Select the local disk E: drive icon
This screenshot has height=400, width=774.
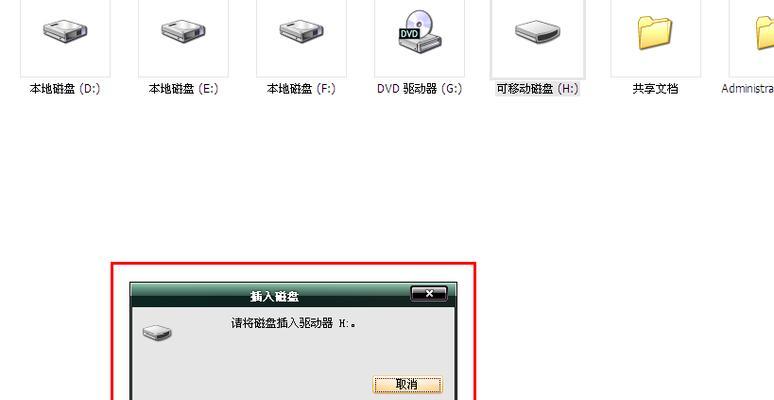[183, 31]
